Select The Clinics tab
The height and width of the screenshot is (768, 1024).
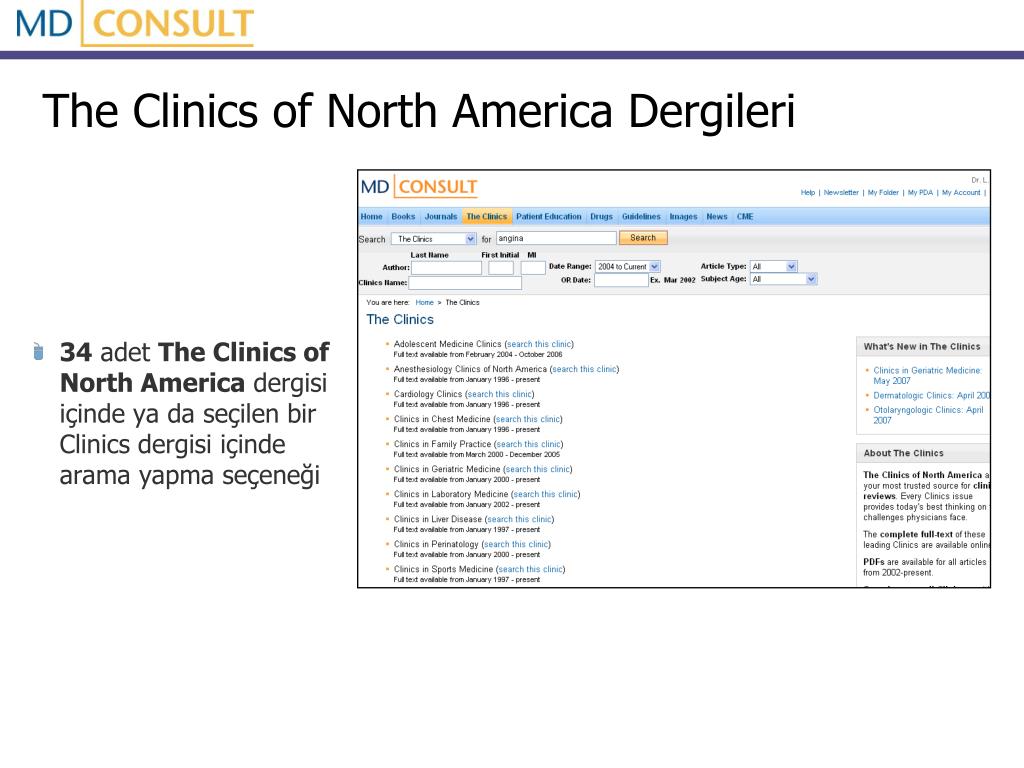point(487,217)
